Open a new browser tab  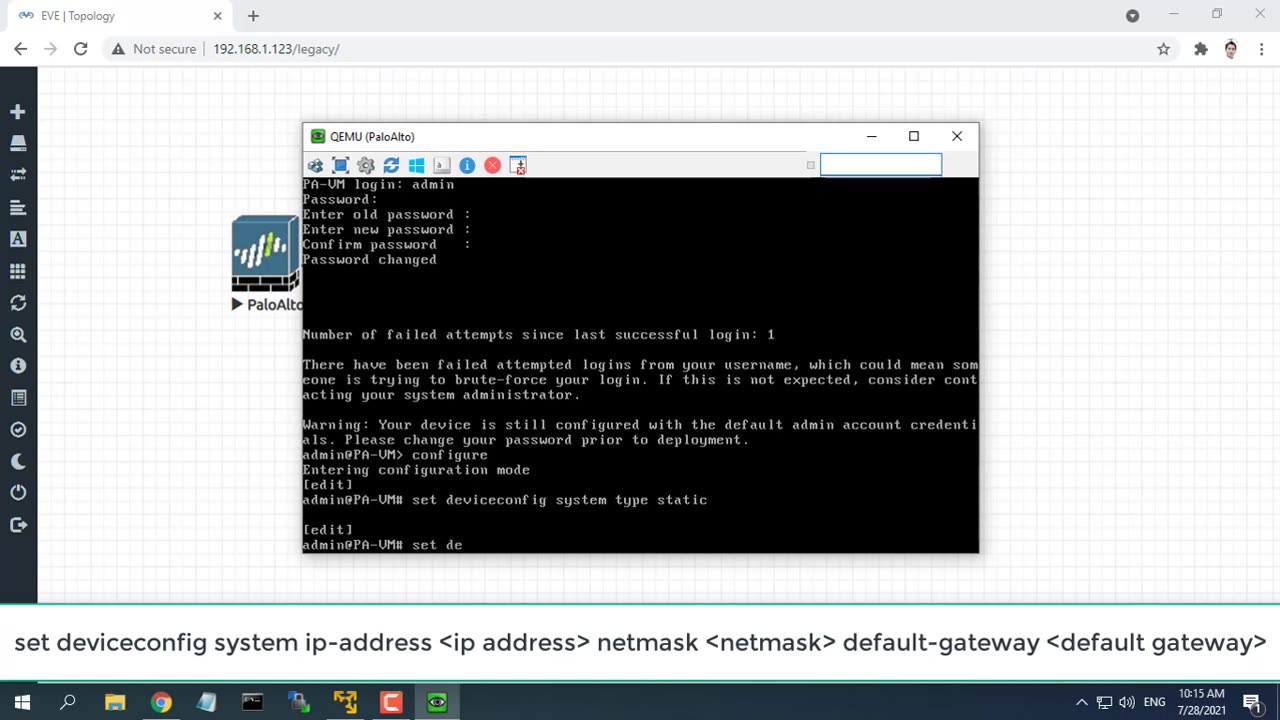253,16
